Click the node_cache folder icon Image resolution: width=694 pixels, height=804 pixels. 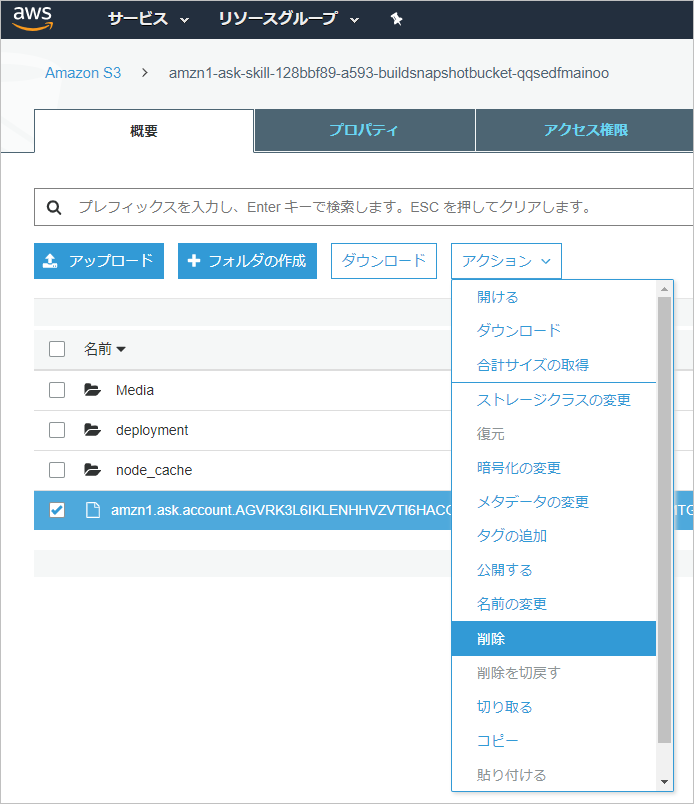[92, 470]
